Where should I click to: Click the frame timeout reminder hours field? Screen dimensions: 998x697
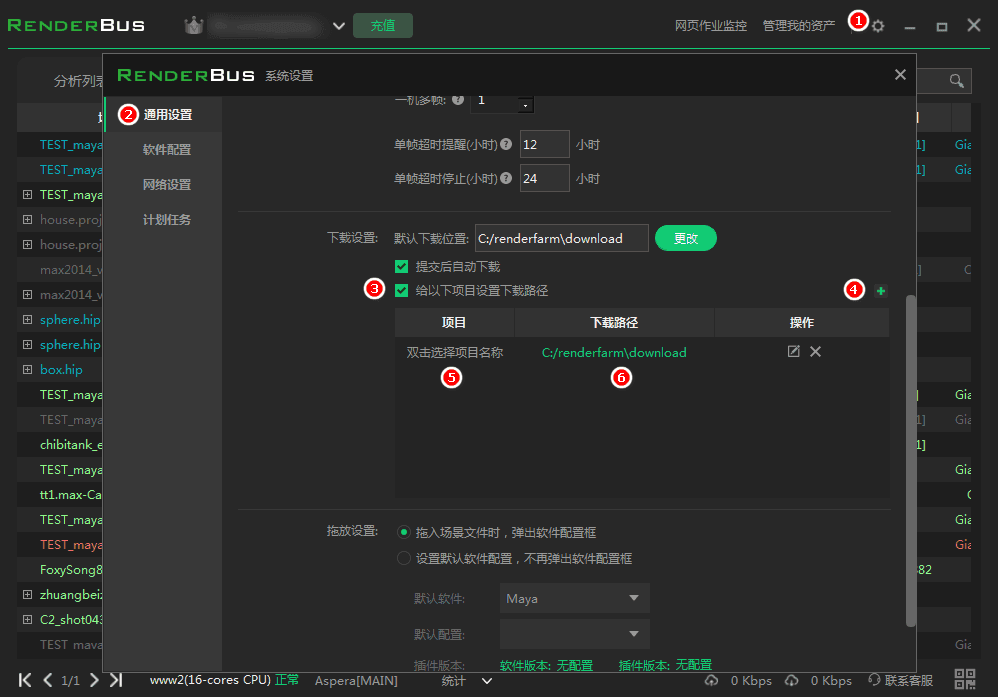[544, 145]
